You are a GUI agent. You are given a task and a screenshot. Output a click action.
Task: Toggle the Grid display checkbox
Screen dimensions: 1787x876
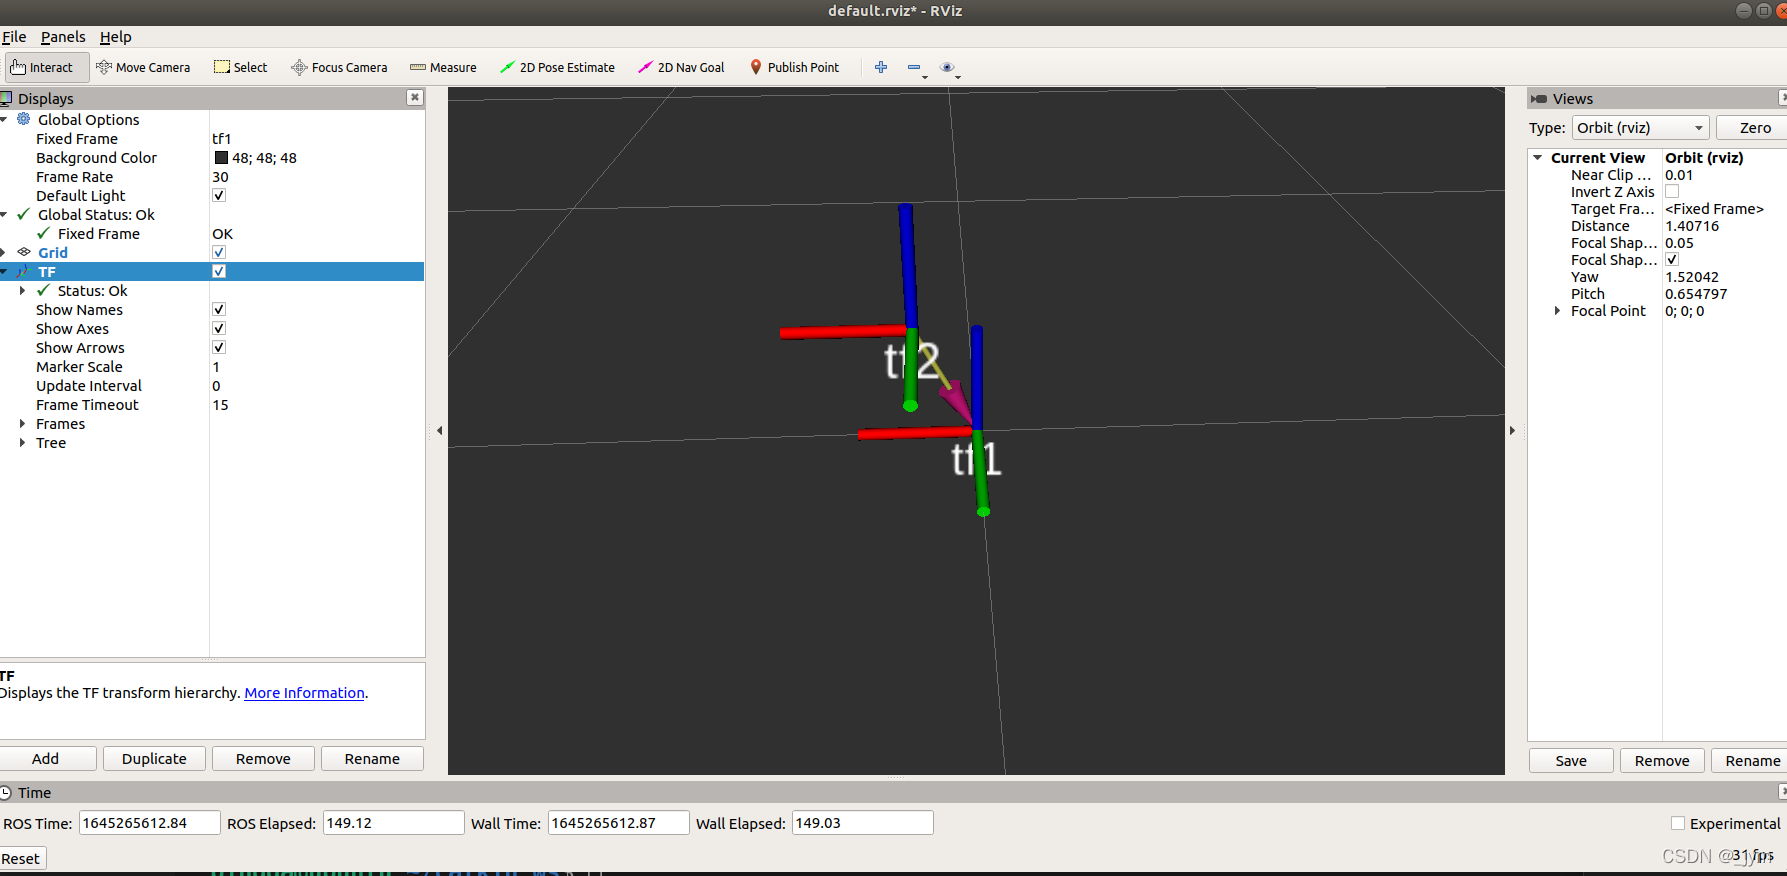pyautogui.click(x=219, y=252)
